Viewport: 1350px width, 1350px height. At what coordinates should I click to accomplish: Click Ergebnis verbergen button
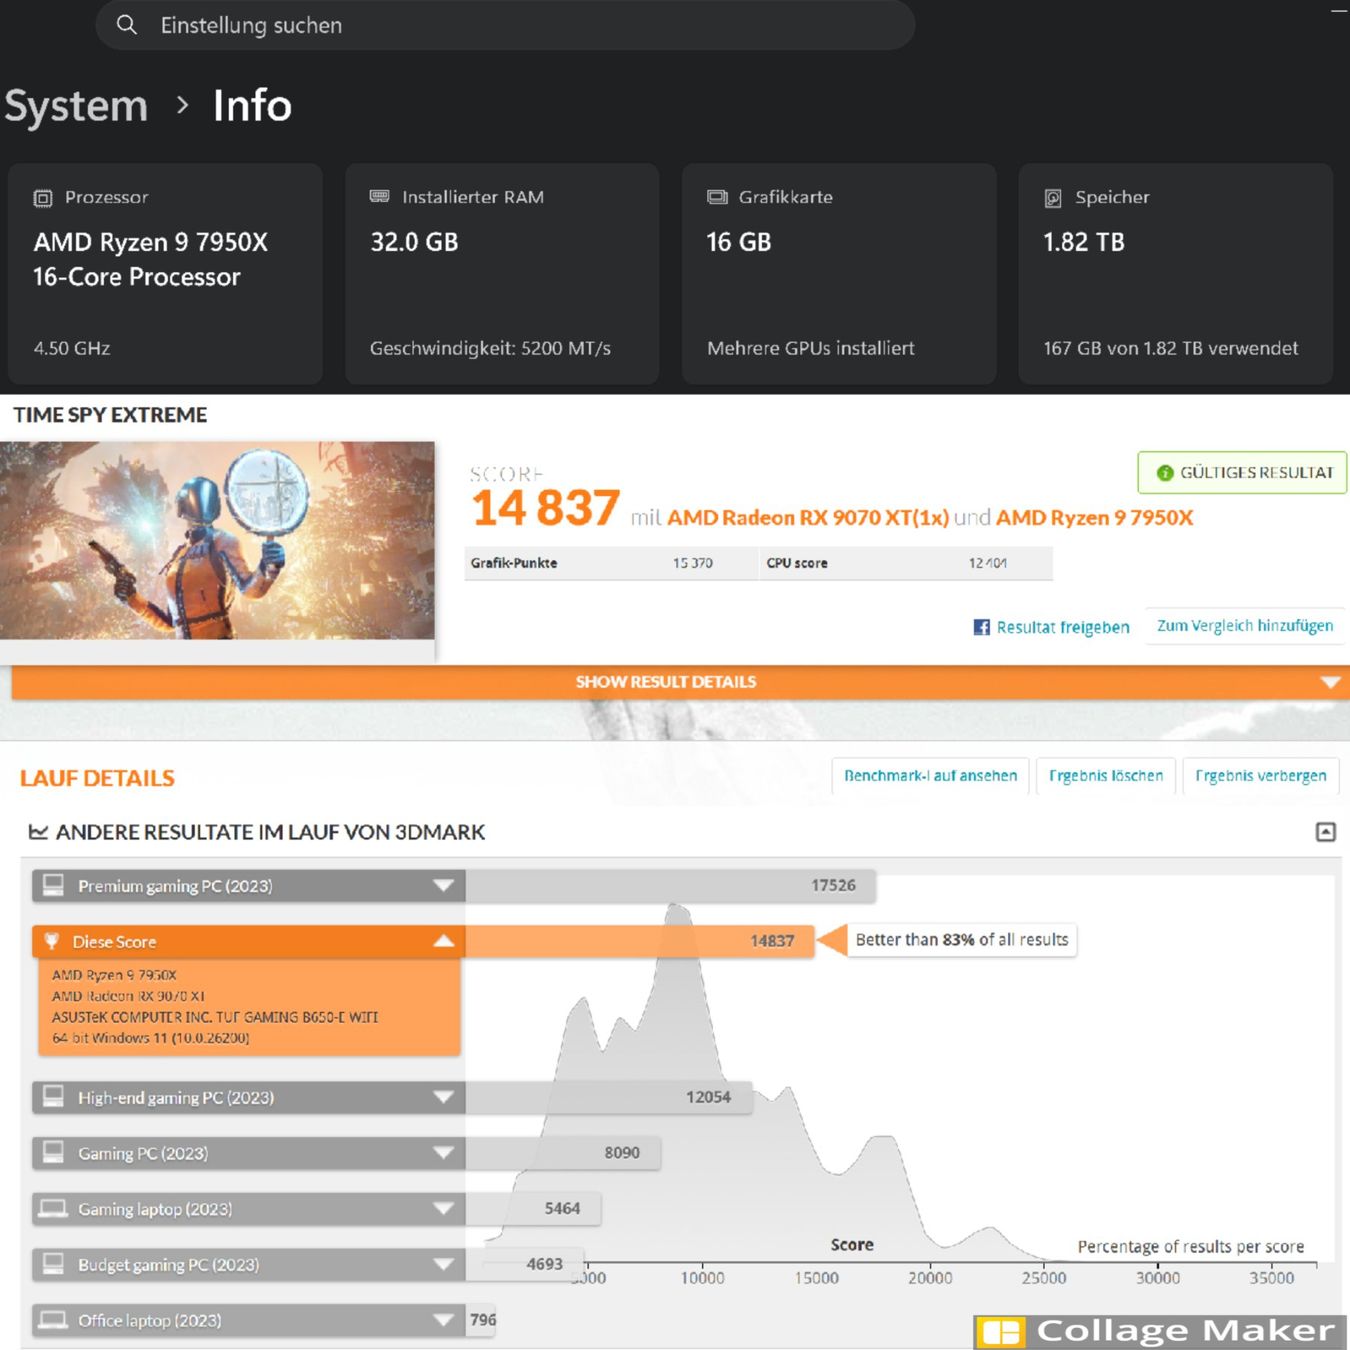[1261, 776]
